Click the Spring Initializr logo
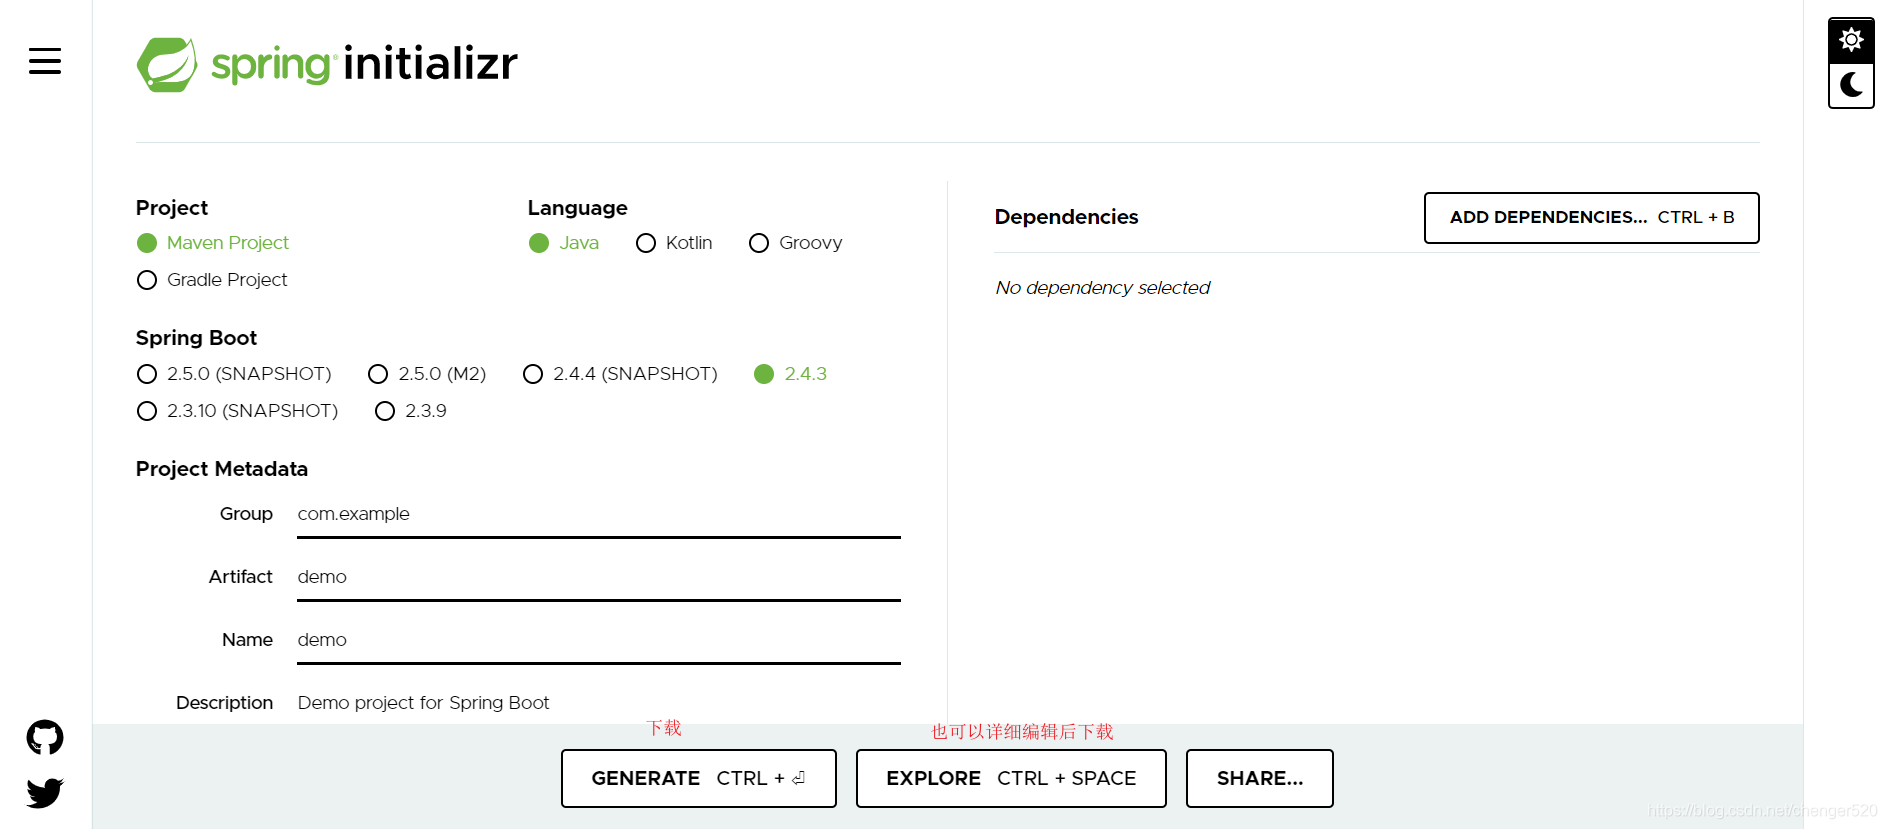The height and width of the screenshot is (829, 1887). tap(327, 64)
